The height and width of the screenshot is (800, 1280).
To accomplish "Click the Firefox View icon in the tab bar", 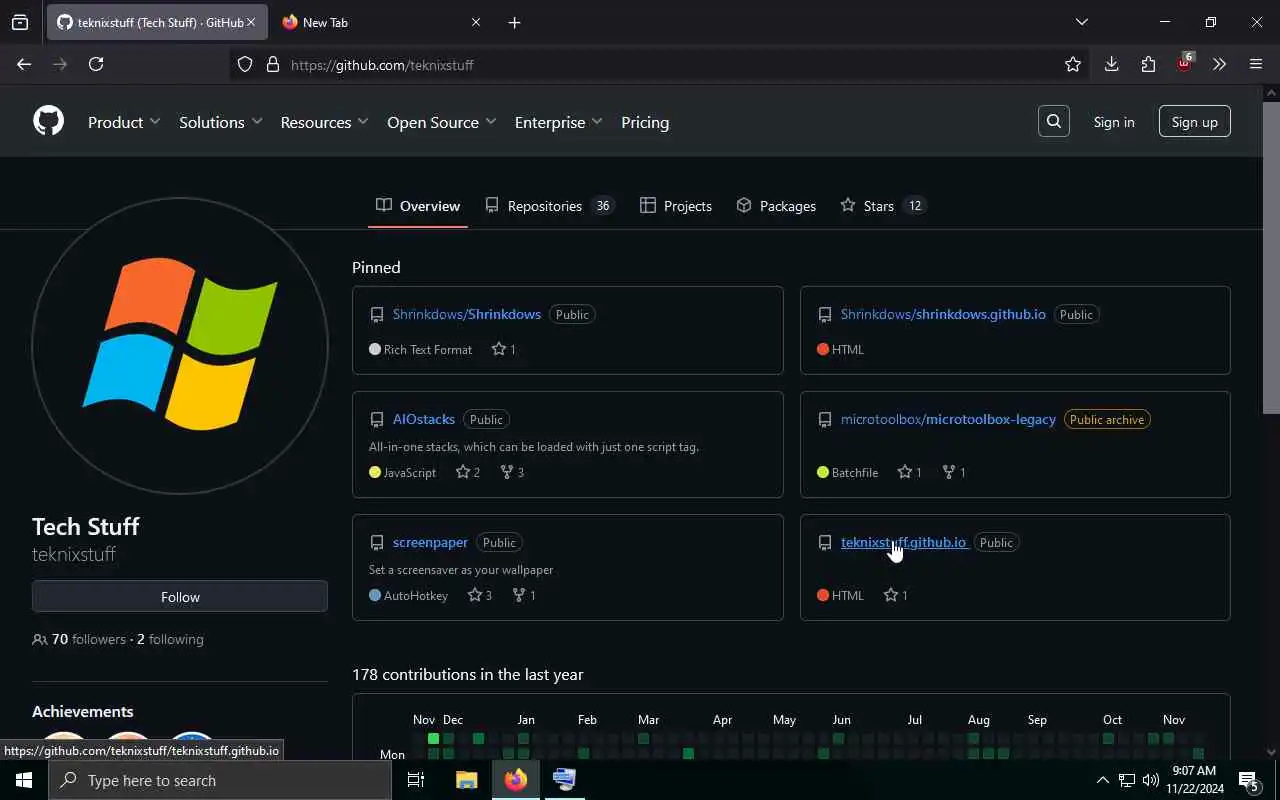I will pyautogui.click(x=20, y=22).
